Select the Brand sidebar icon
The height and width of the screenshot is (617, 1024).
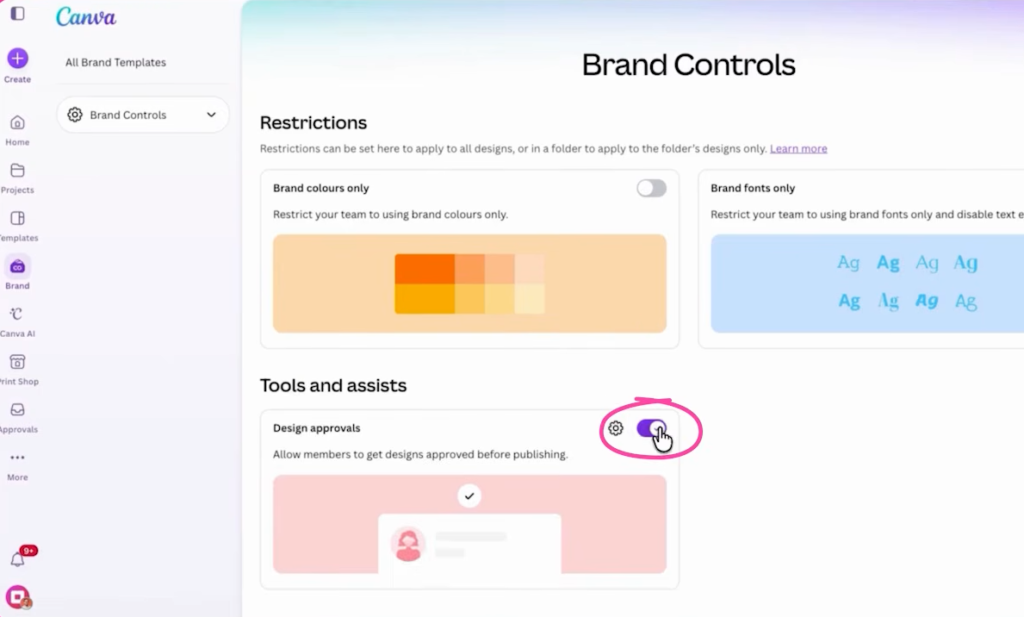(18, 266)
